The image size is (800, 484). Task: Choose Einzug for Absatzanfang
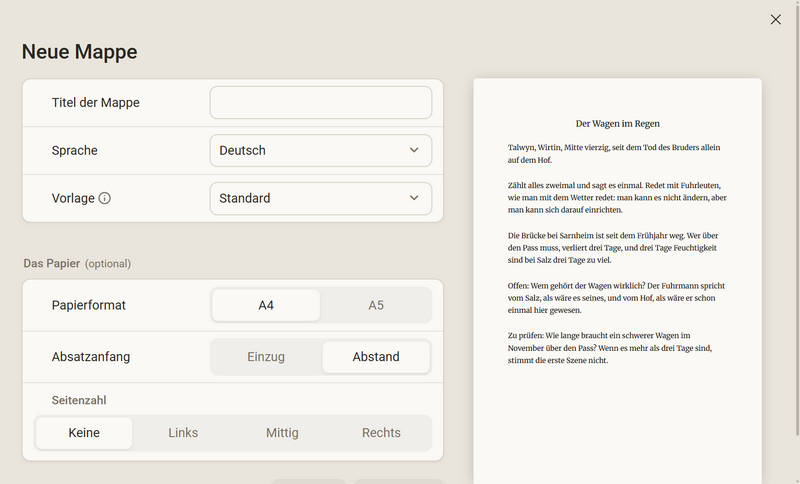[266, 357]
